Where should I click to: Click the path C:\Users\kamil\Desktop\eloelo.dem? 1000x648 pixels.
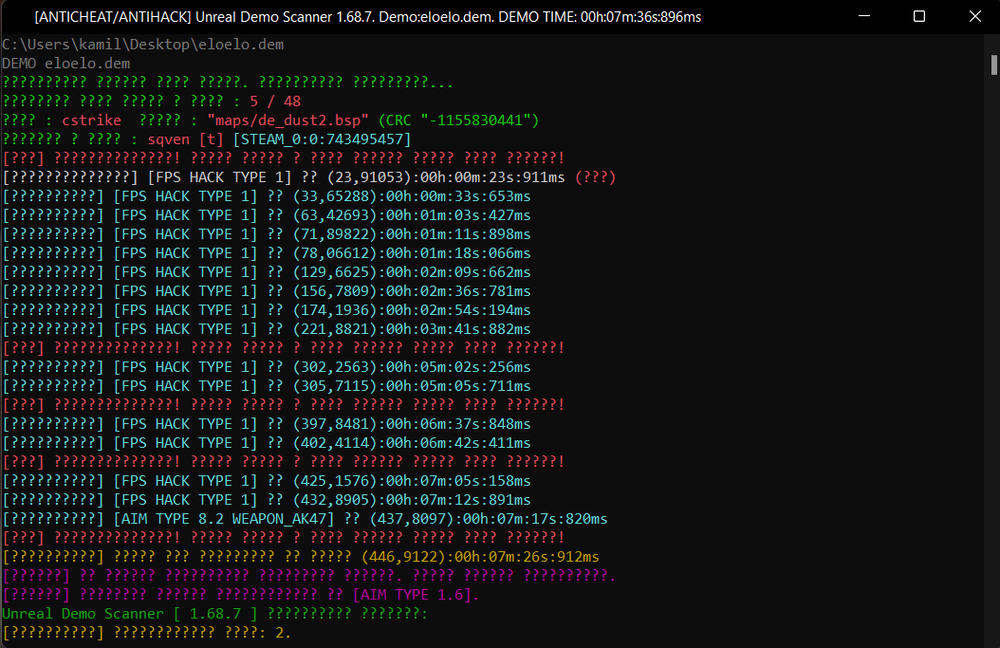click(143, 45)
